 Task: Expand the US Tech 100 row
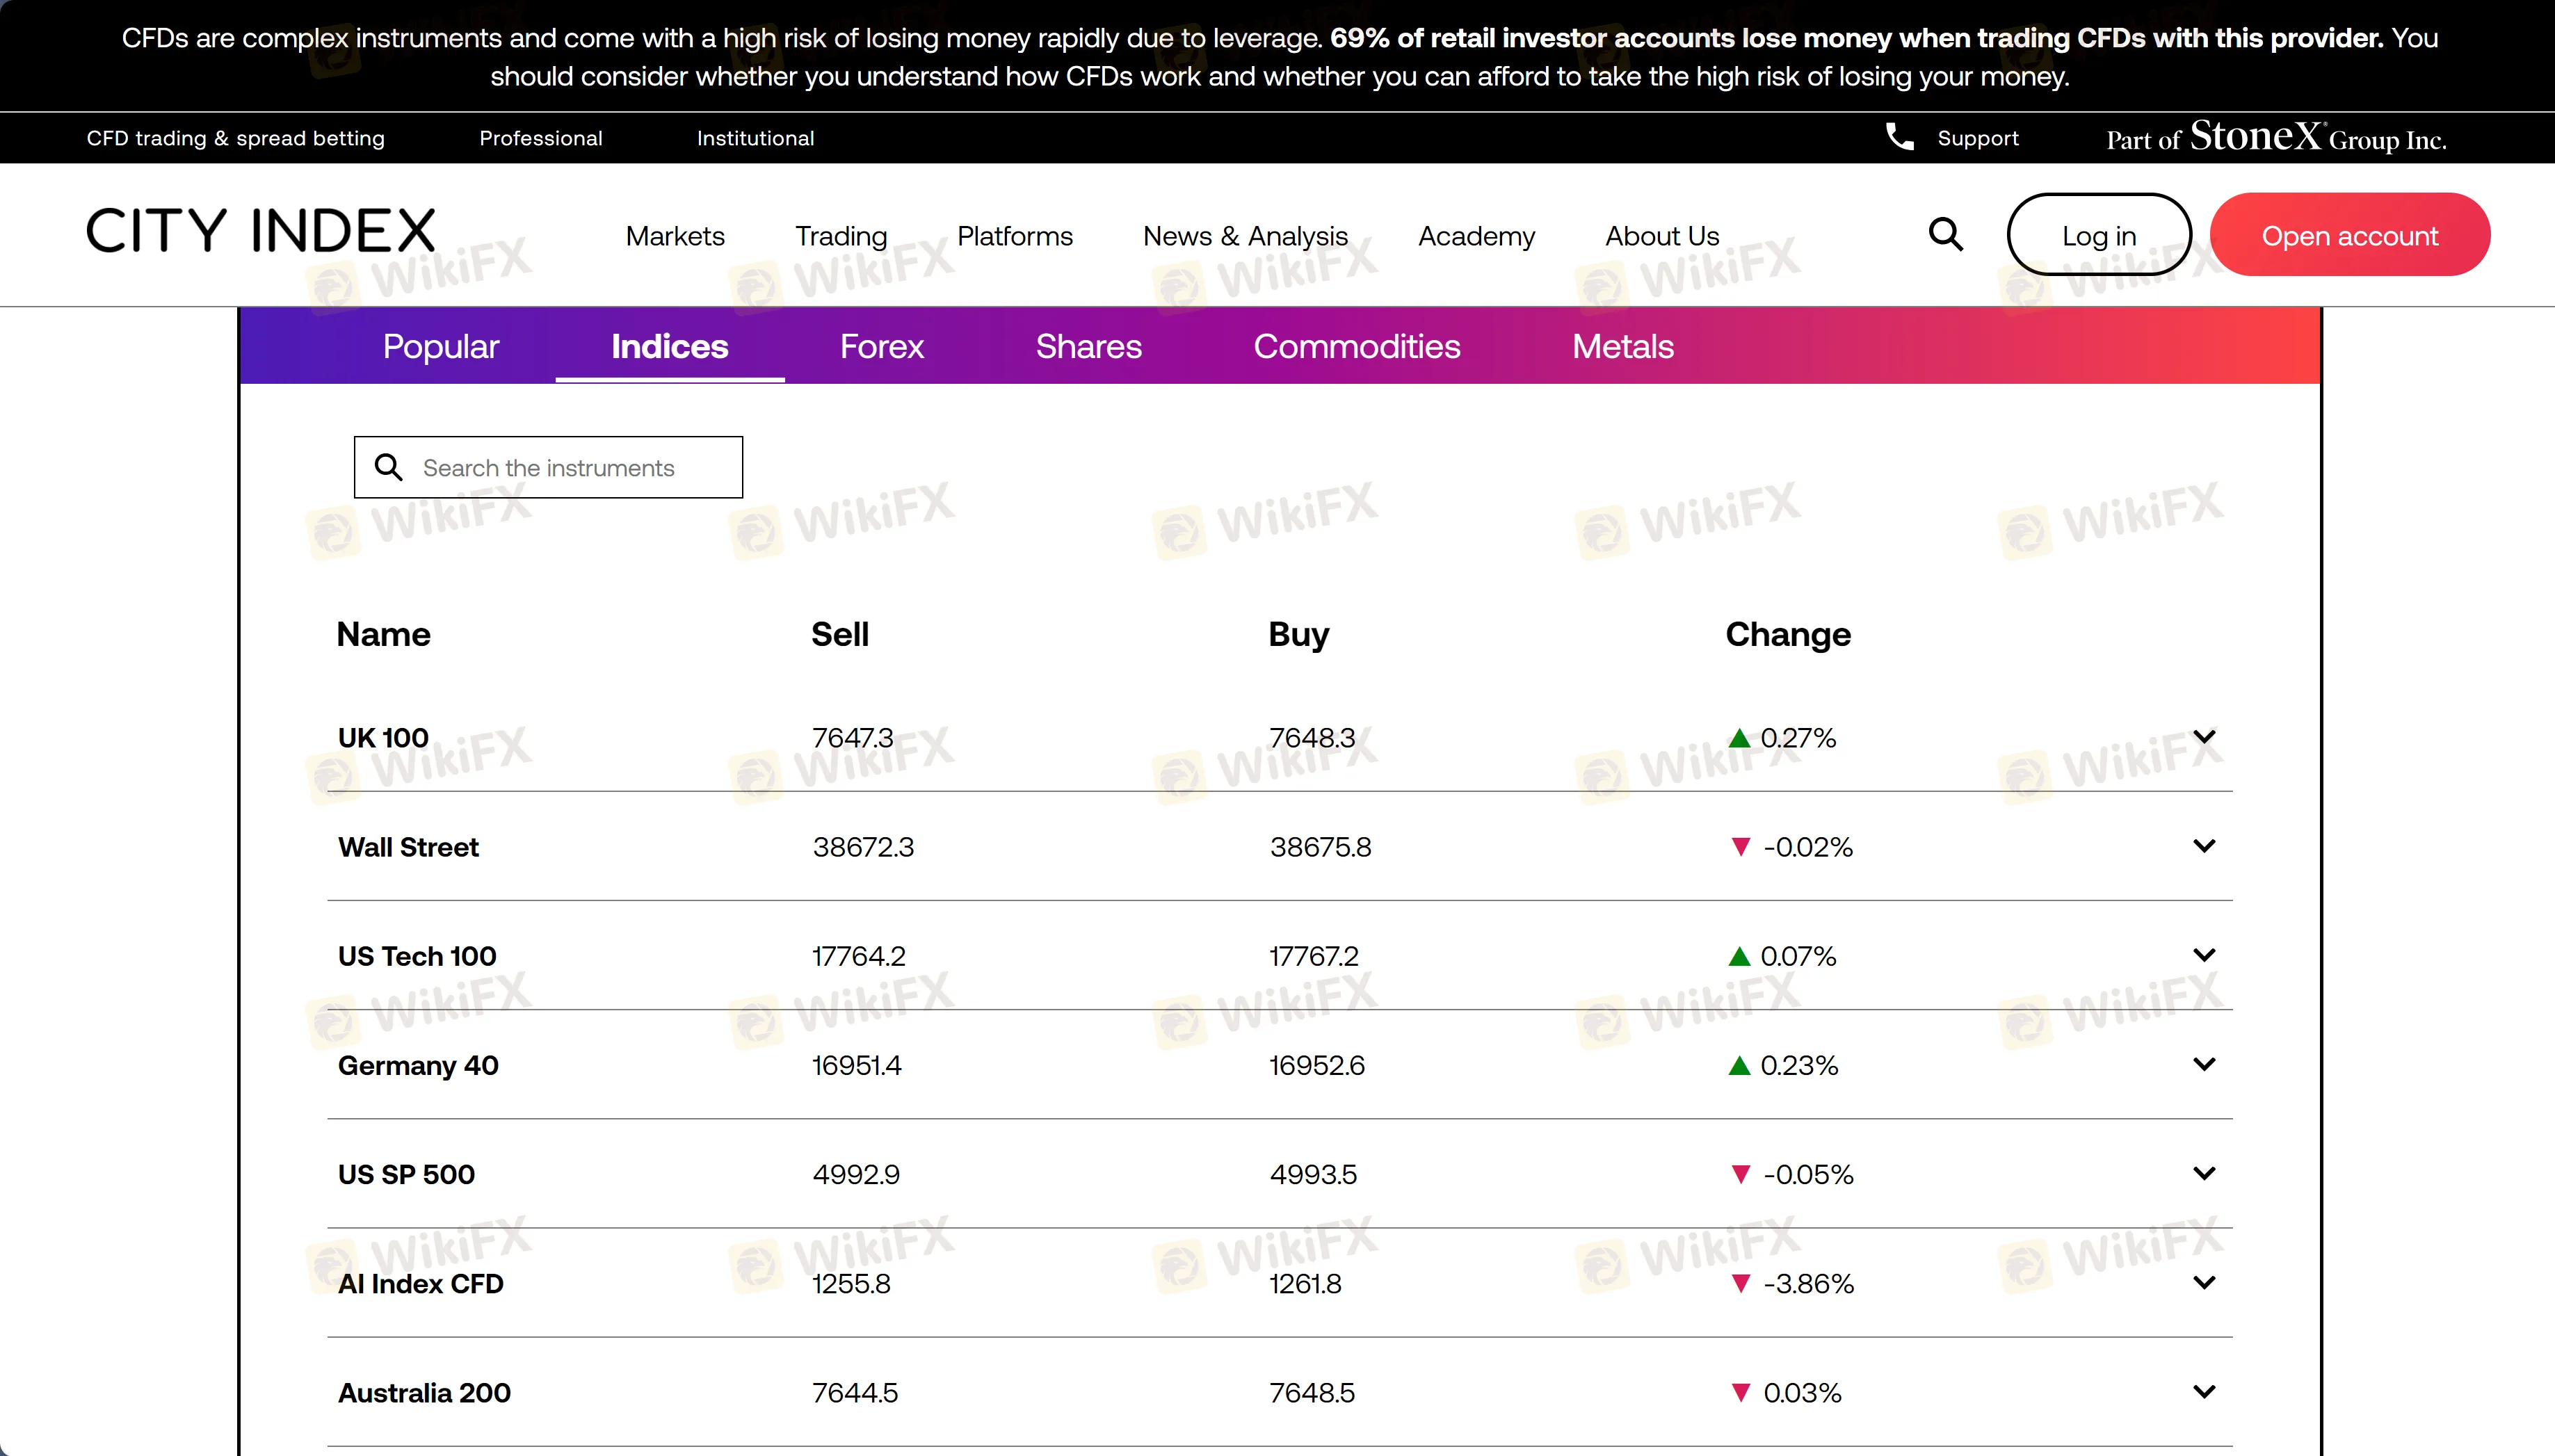2204,955
